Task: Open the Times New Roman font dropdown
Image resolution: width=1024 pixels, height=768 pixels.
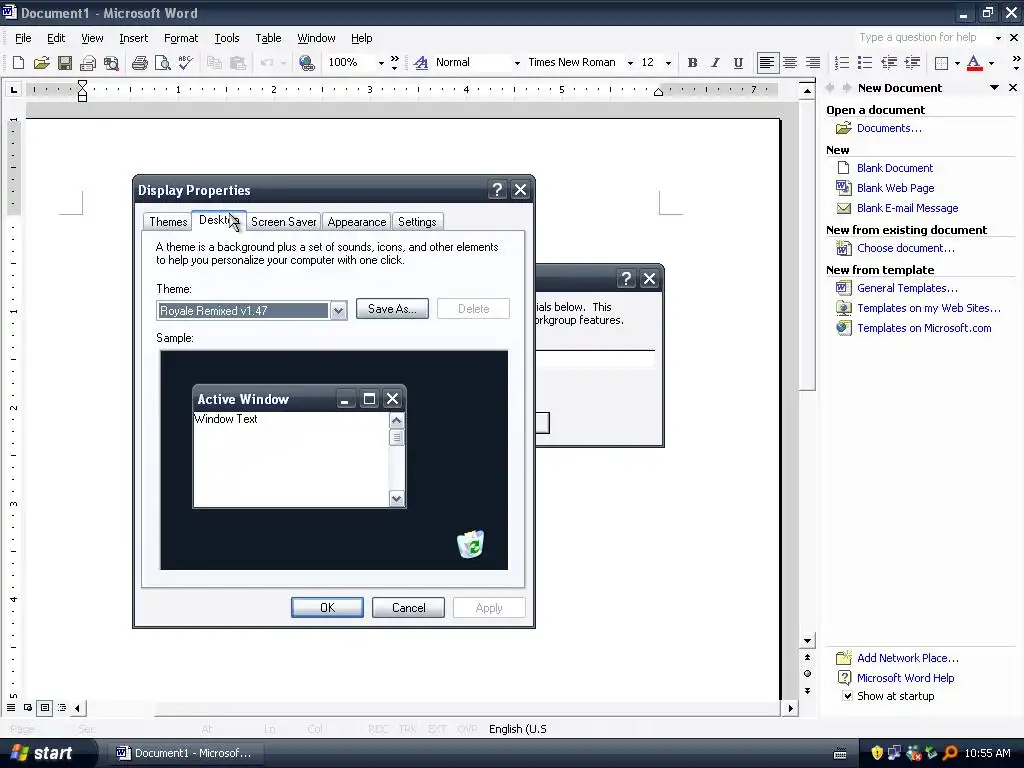Action: click(x=630, y=63)
